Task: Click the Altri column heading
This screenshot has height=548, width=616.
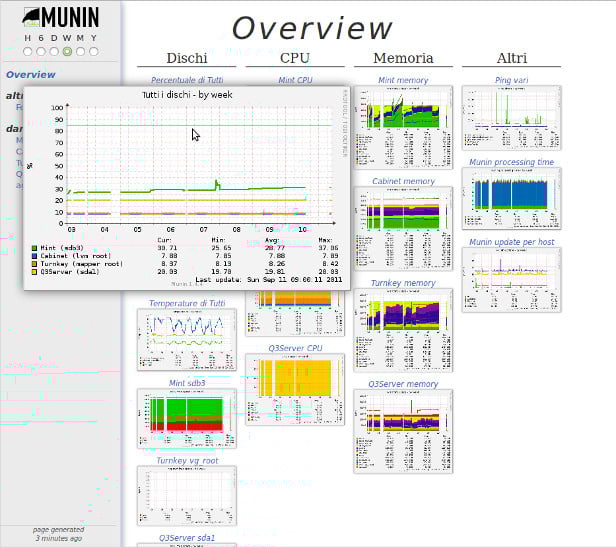Action: [512, 58]
